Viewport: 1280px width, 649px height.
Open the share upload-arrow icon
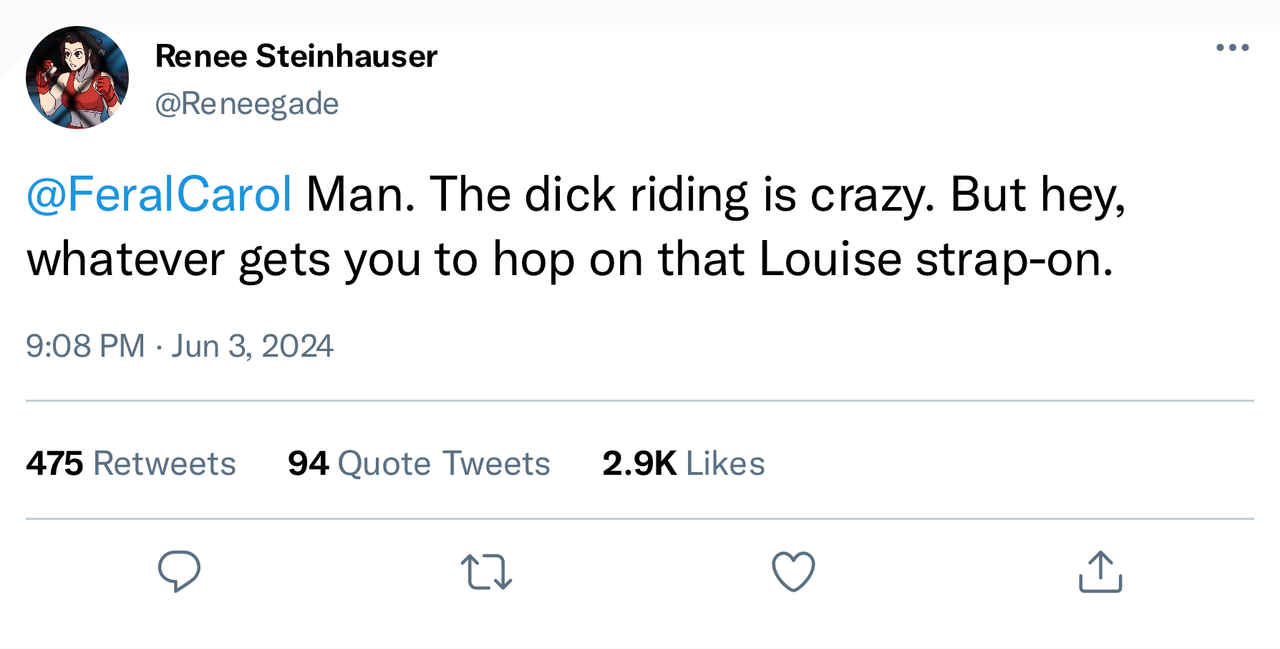[1101, 572]
